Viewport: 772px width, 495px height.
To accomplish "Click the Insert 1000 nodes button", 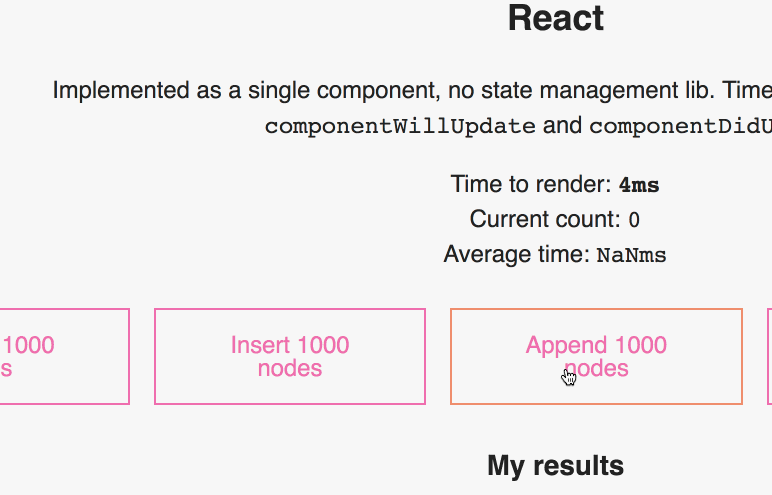I will tap(290, 357).
